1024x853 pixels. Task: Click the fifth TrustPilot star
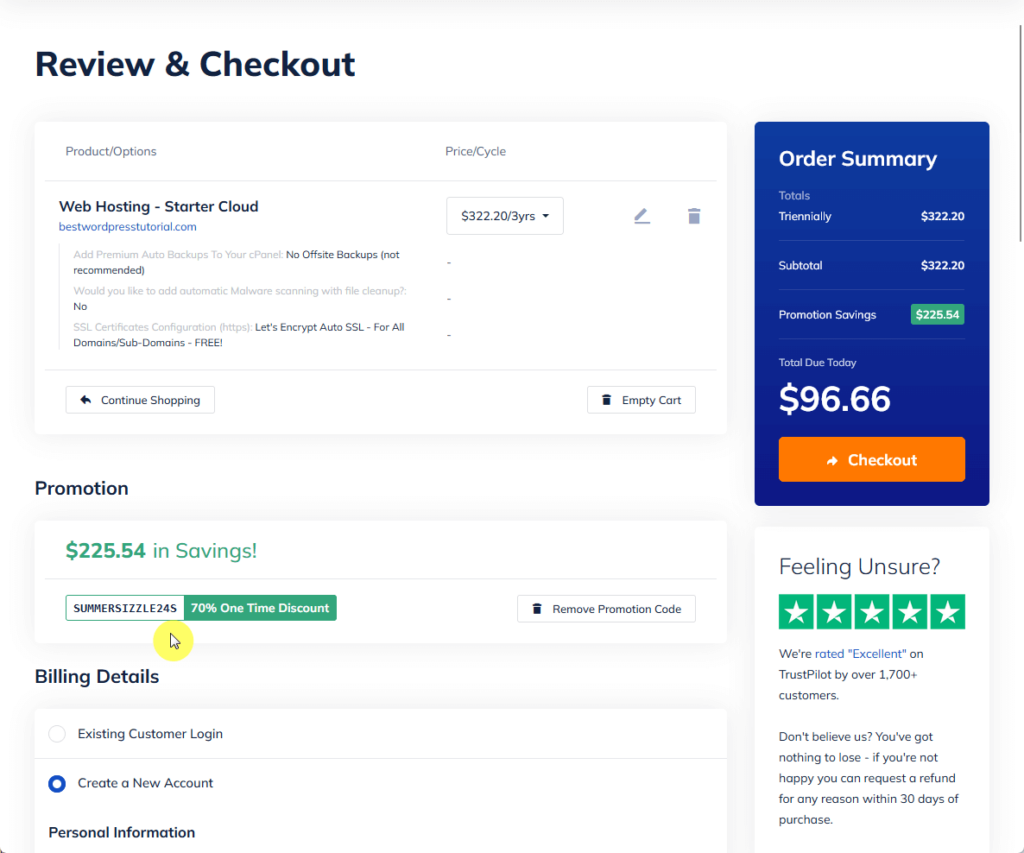(x=948, y=612)
